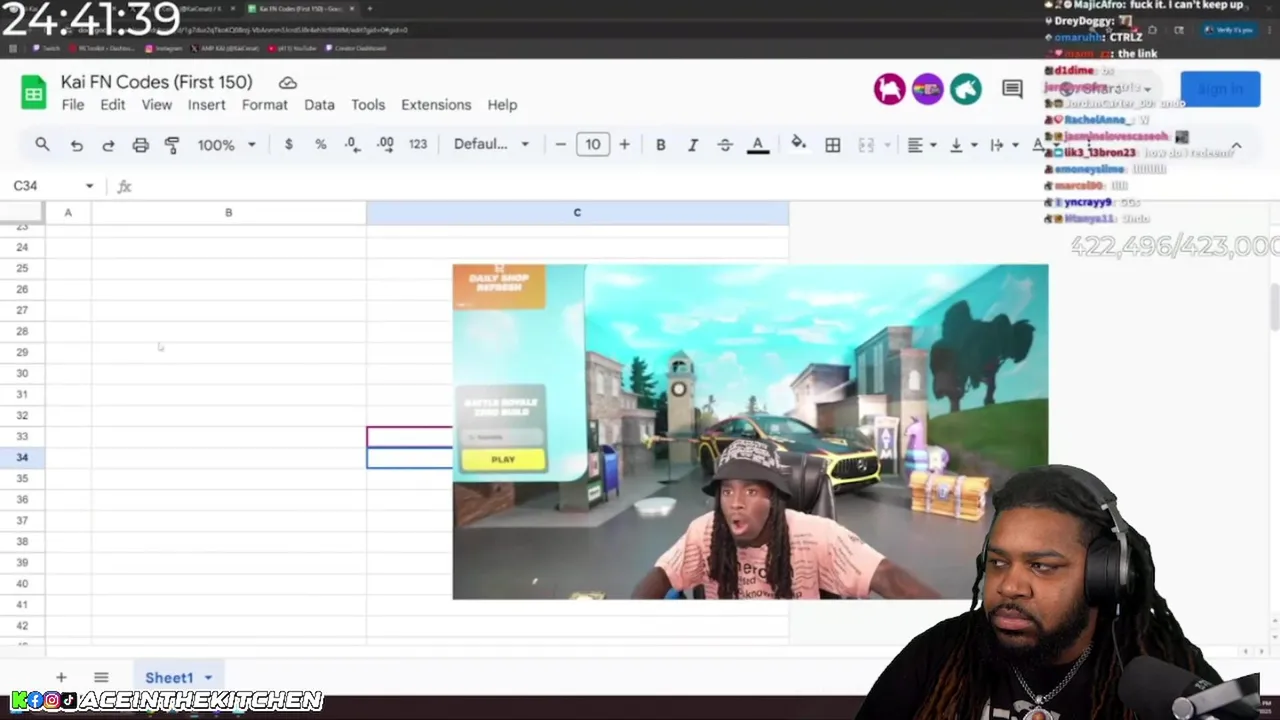Open the comment history icon

1012,89
